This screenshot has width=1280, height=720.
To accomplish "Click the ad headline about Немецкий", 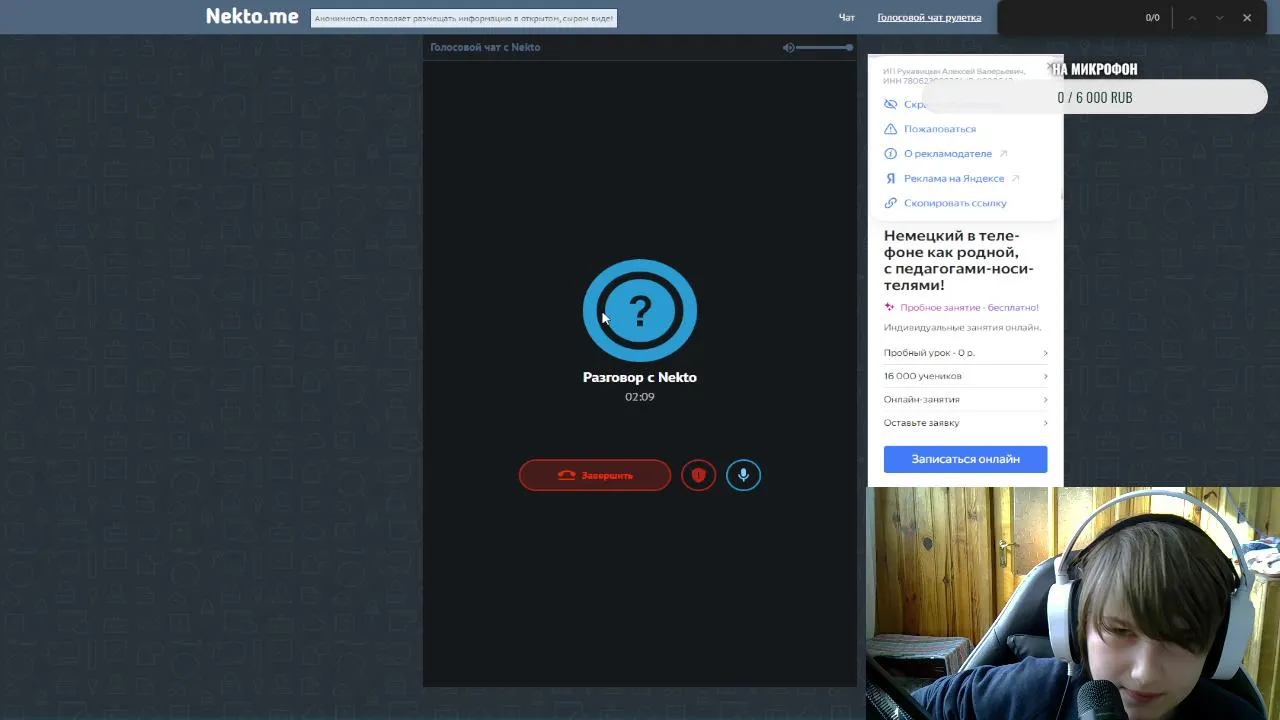I will 958,260.
